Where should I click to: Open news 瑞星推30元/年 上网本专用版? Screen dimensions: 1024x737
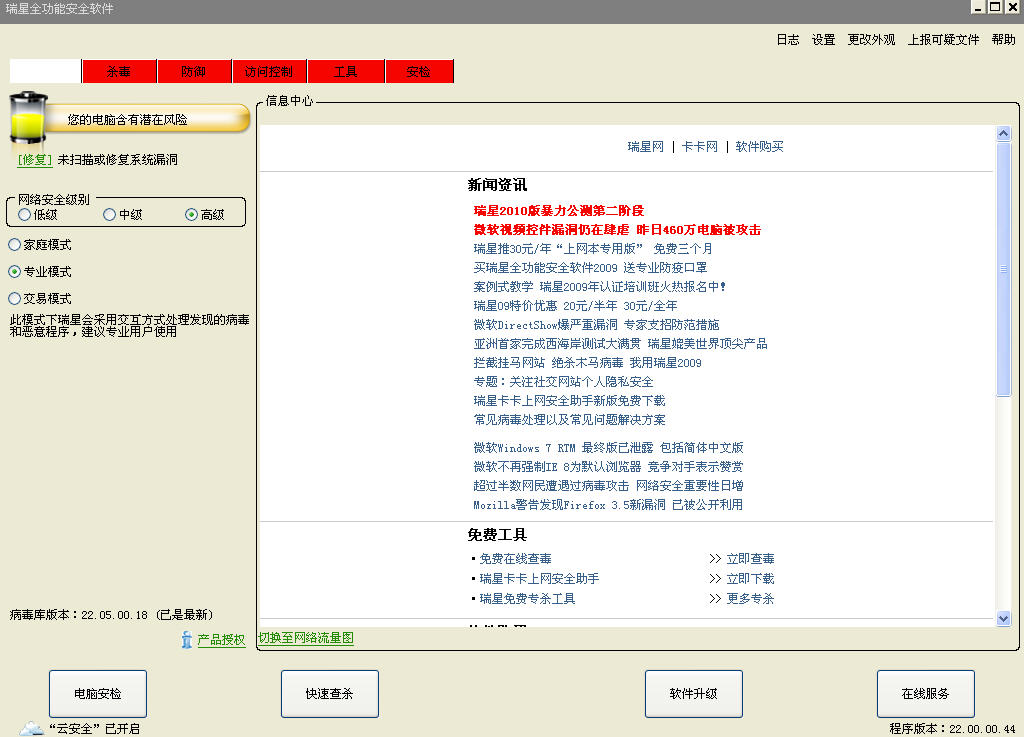(593, 249)
